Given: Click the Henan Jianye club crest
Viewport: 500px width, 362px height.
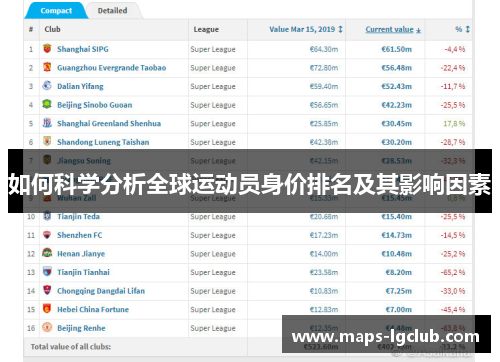Looking at the screenshot, I should tap(47, 253).
